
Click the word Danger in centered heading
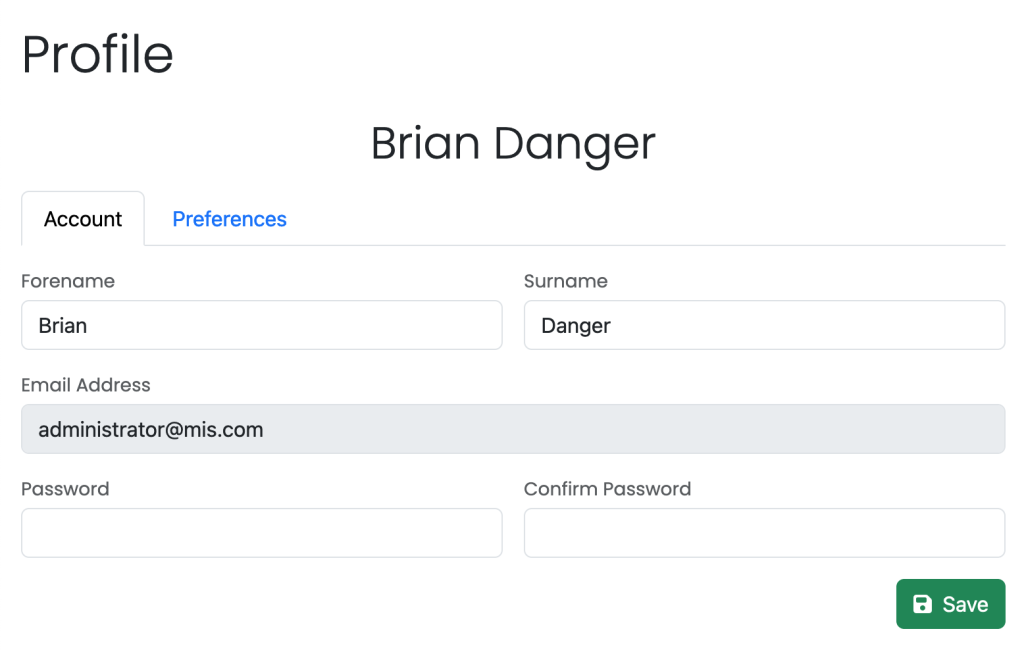click(575, 144)
